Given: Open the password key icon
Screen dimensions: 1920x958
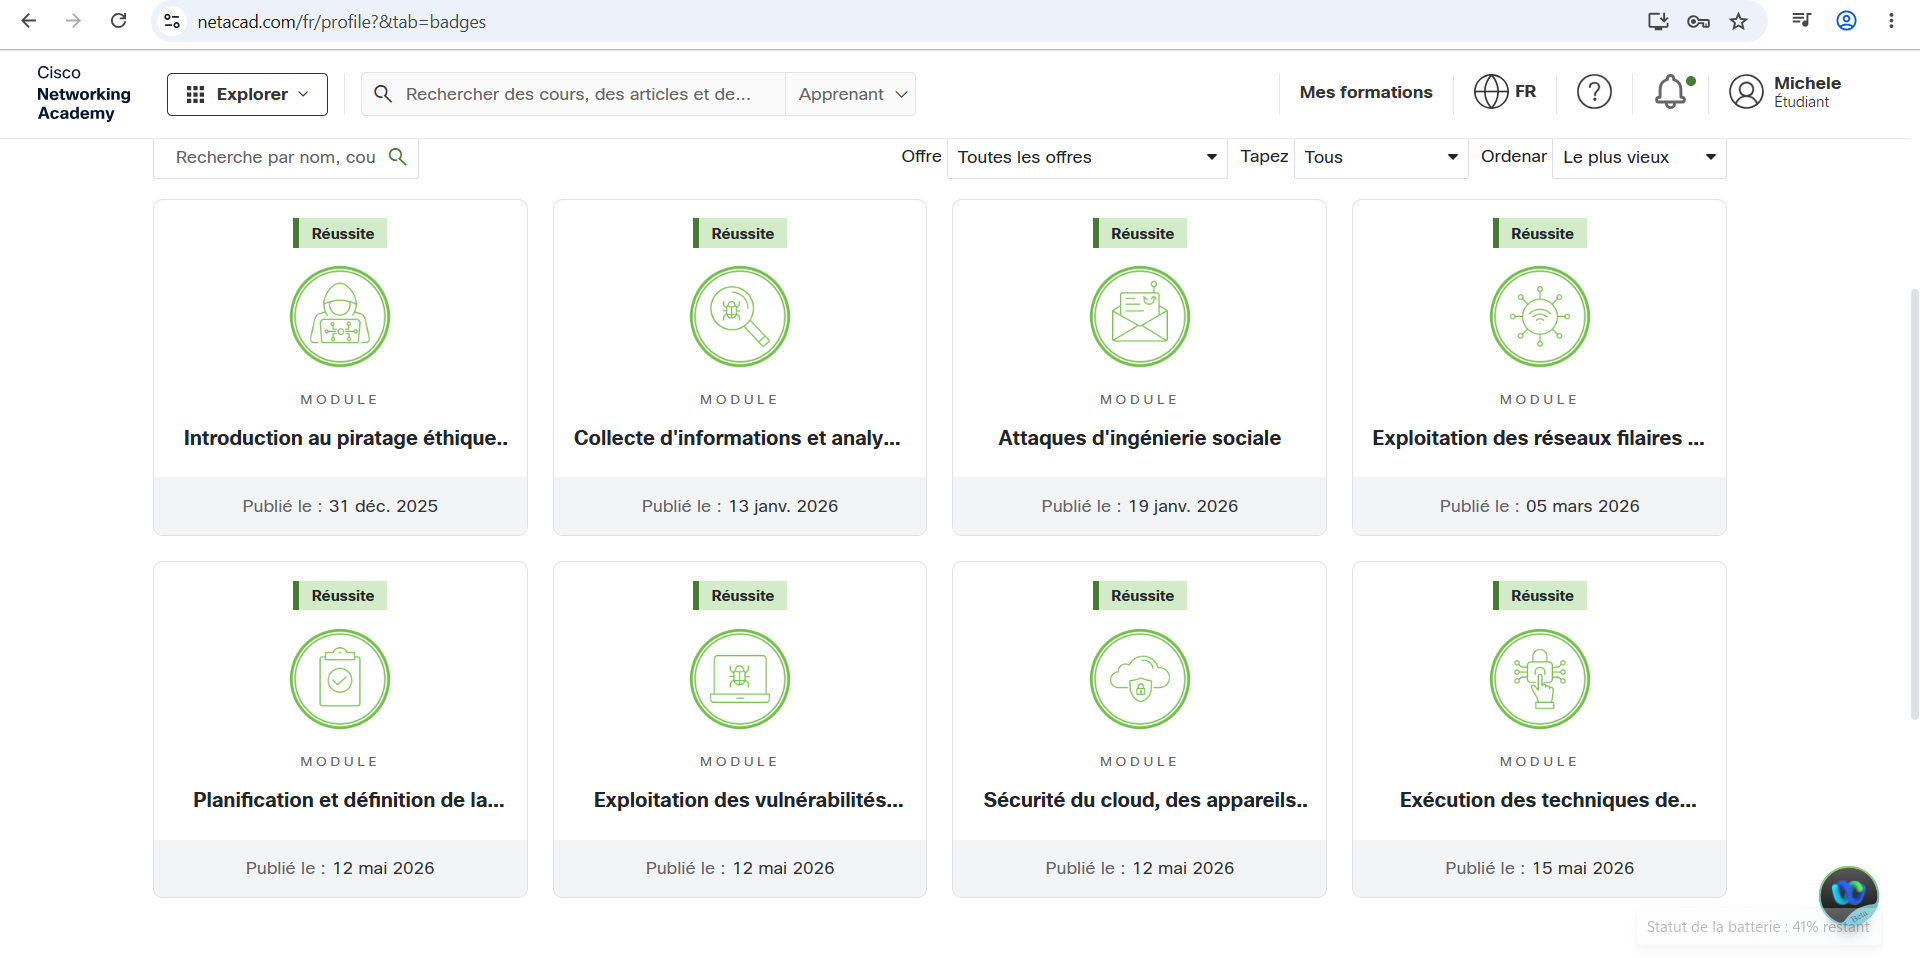Looking at the screenshot, I should [1698, 21].
